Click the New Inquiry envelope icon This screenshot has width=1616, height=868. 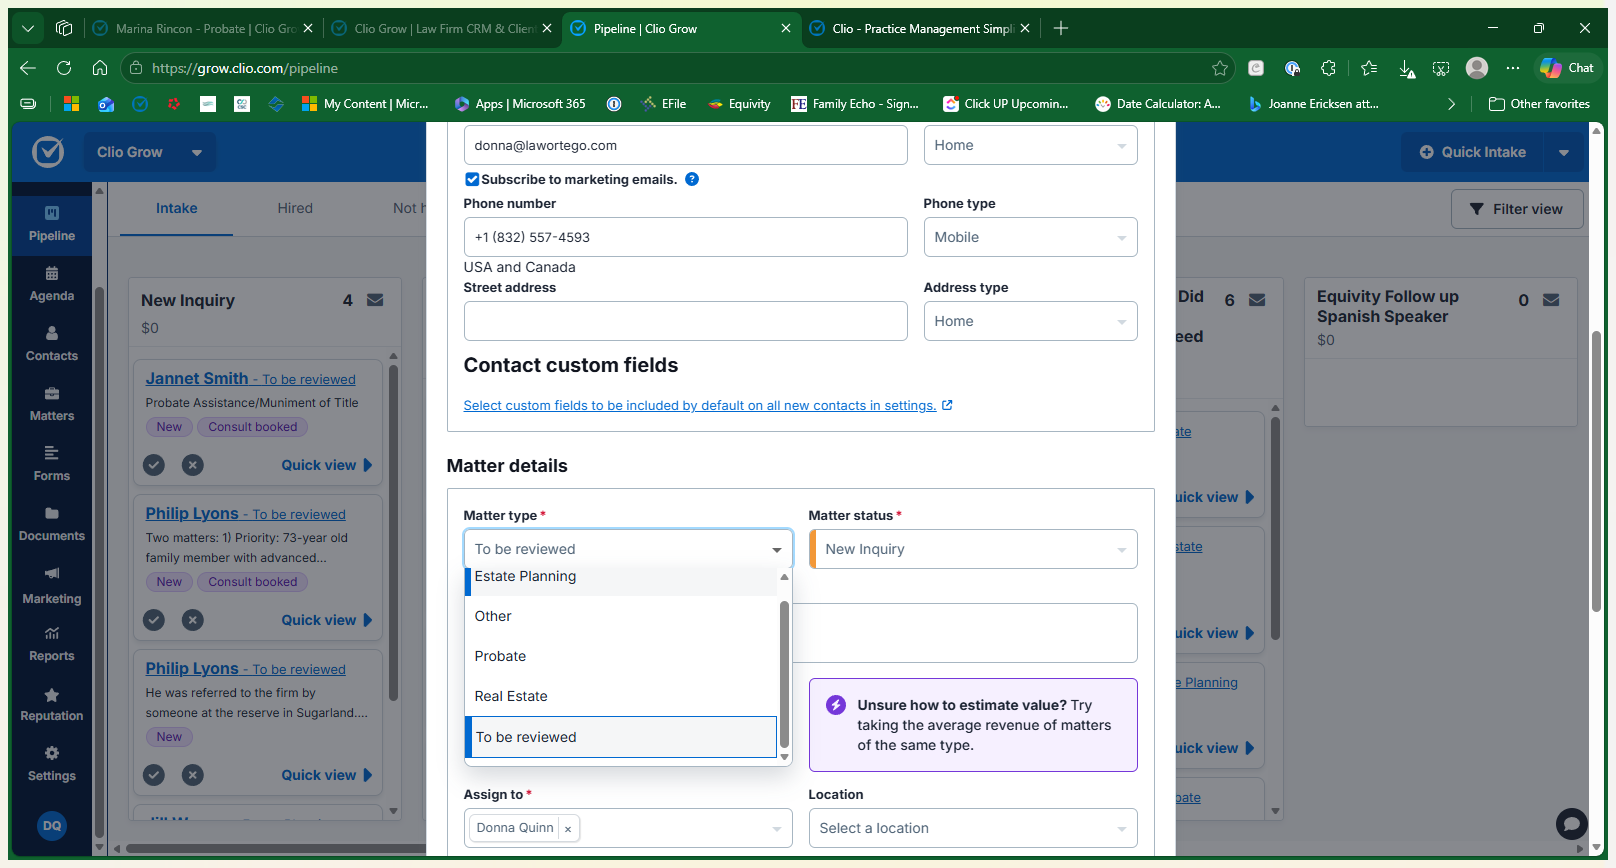point(375,300)
